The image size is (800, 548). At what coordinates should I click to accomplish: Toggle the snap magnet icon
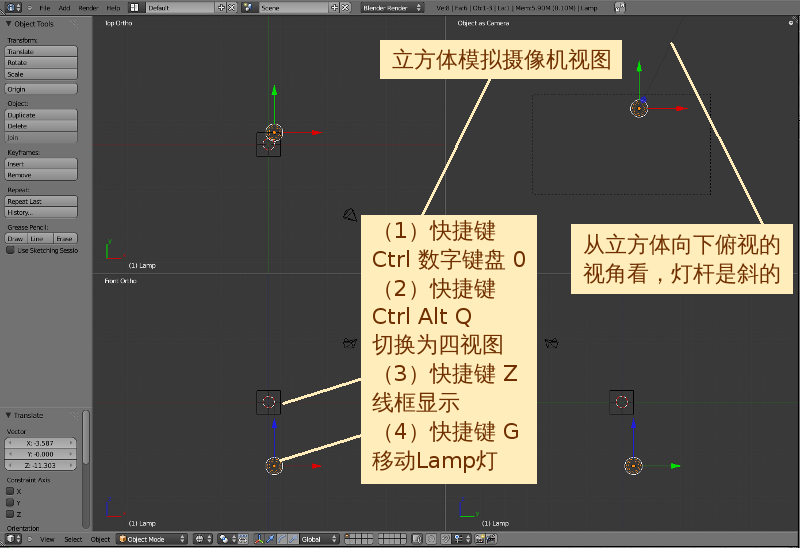[445, 539]
